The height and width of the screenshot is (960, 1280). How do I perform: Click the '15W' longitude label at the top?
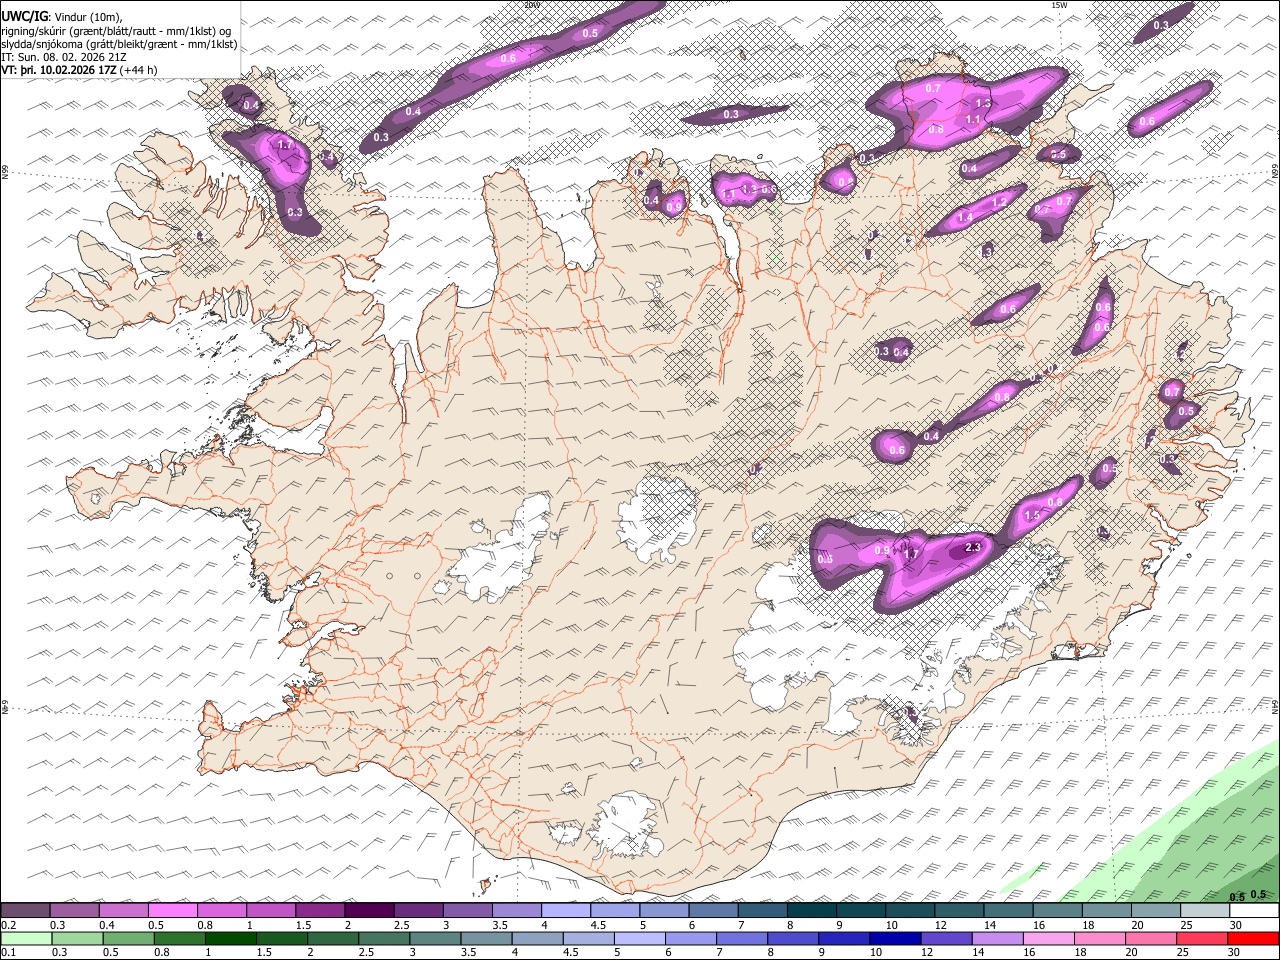click(x=1059, y=5)
